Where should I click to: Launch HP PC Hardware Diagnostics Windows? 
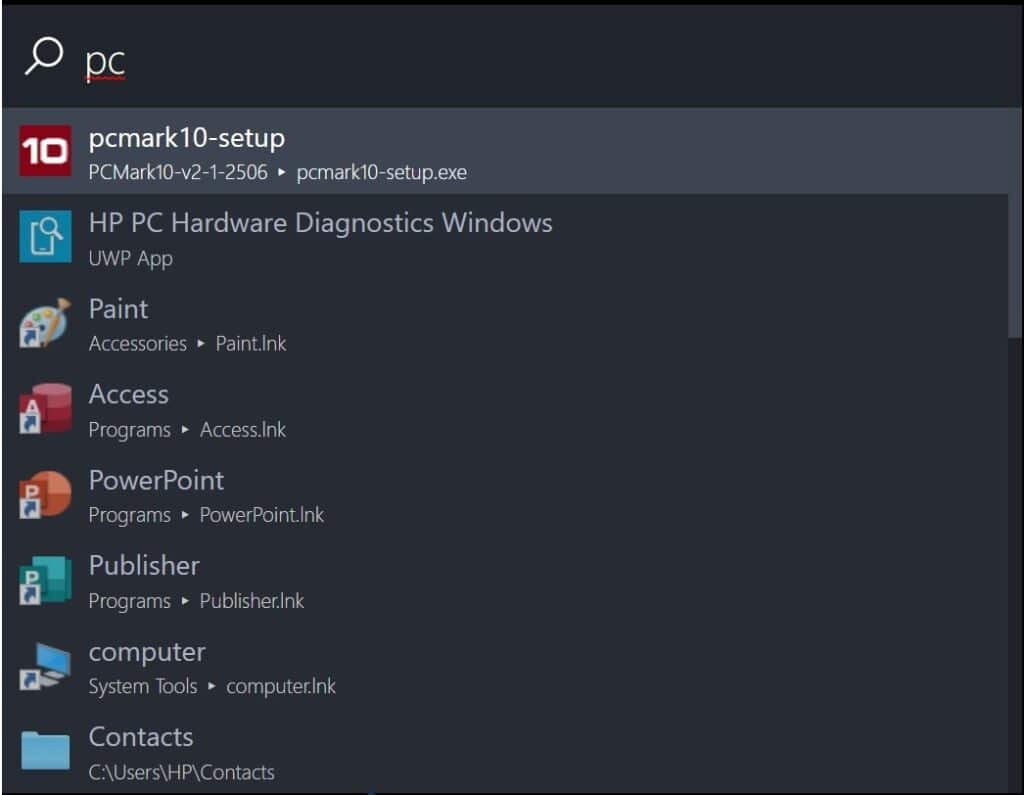(320, 223)
